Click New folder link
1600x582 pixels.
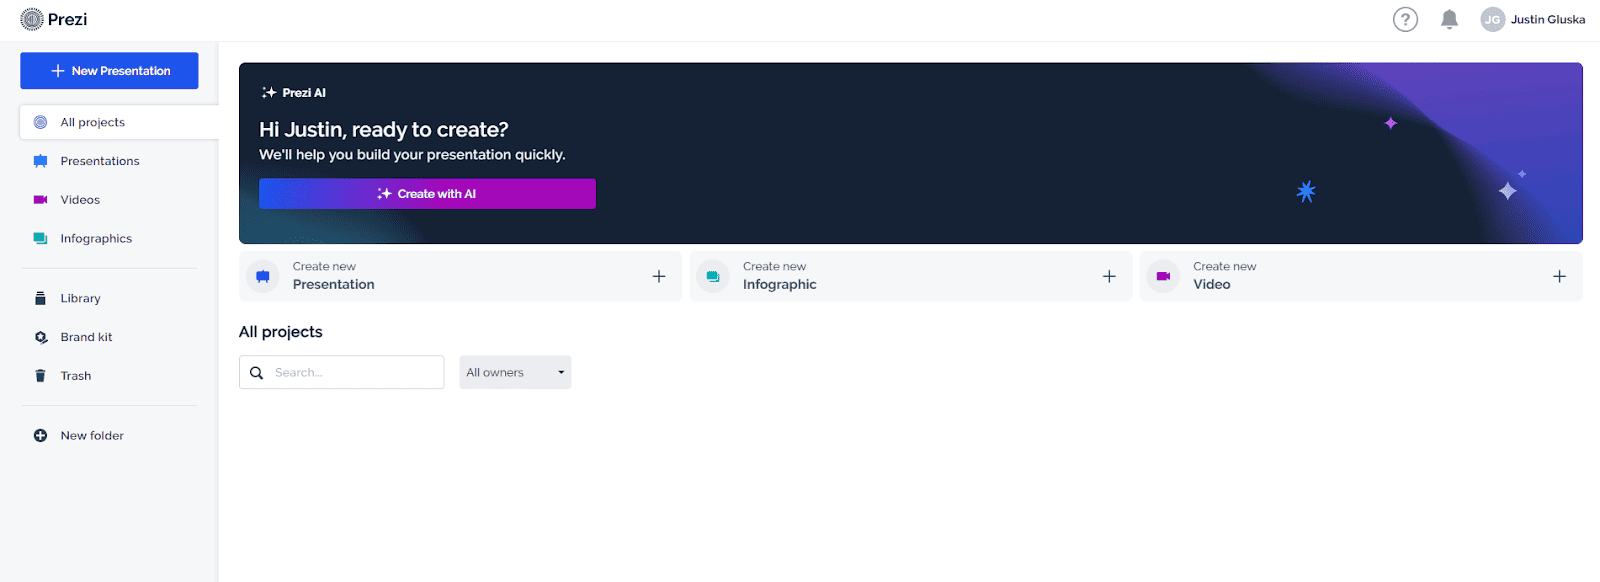(92, 436)
